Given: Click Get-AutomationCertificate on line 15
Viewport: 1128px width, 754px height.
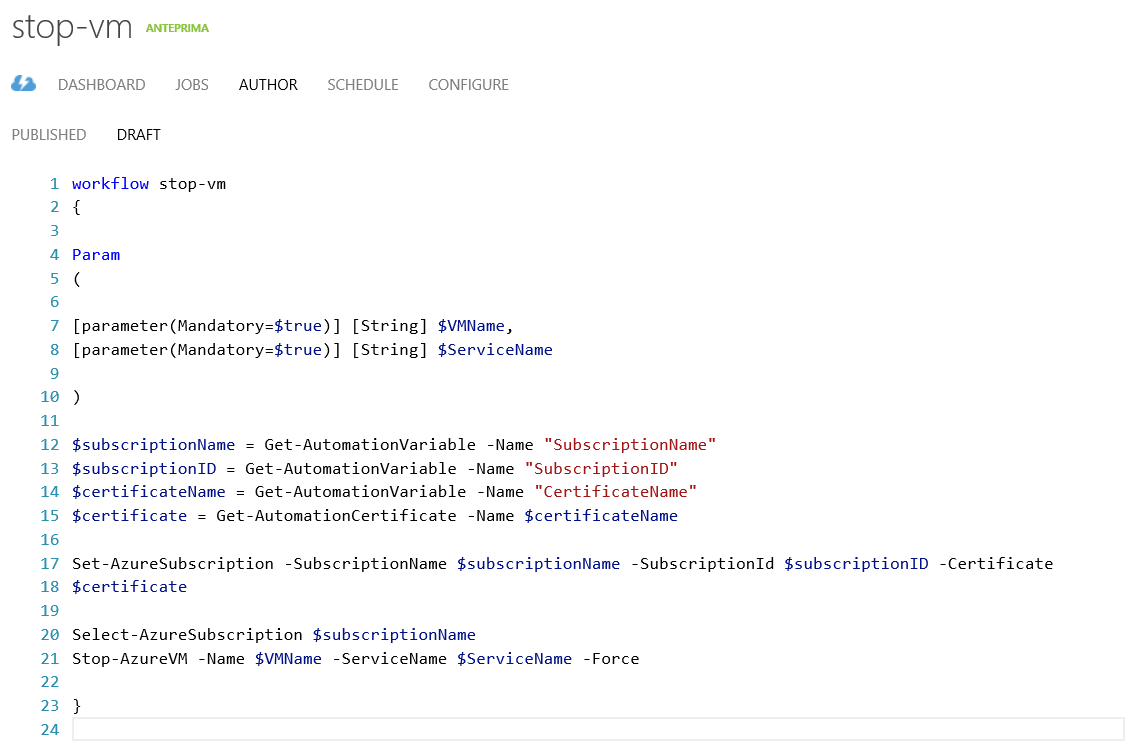Looking at the screenshot, I should (x=336, y=516).
